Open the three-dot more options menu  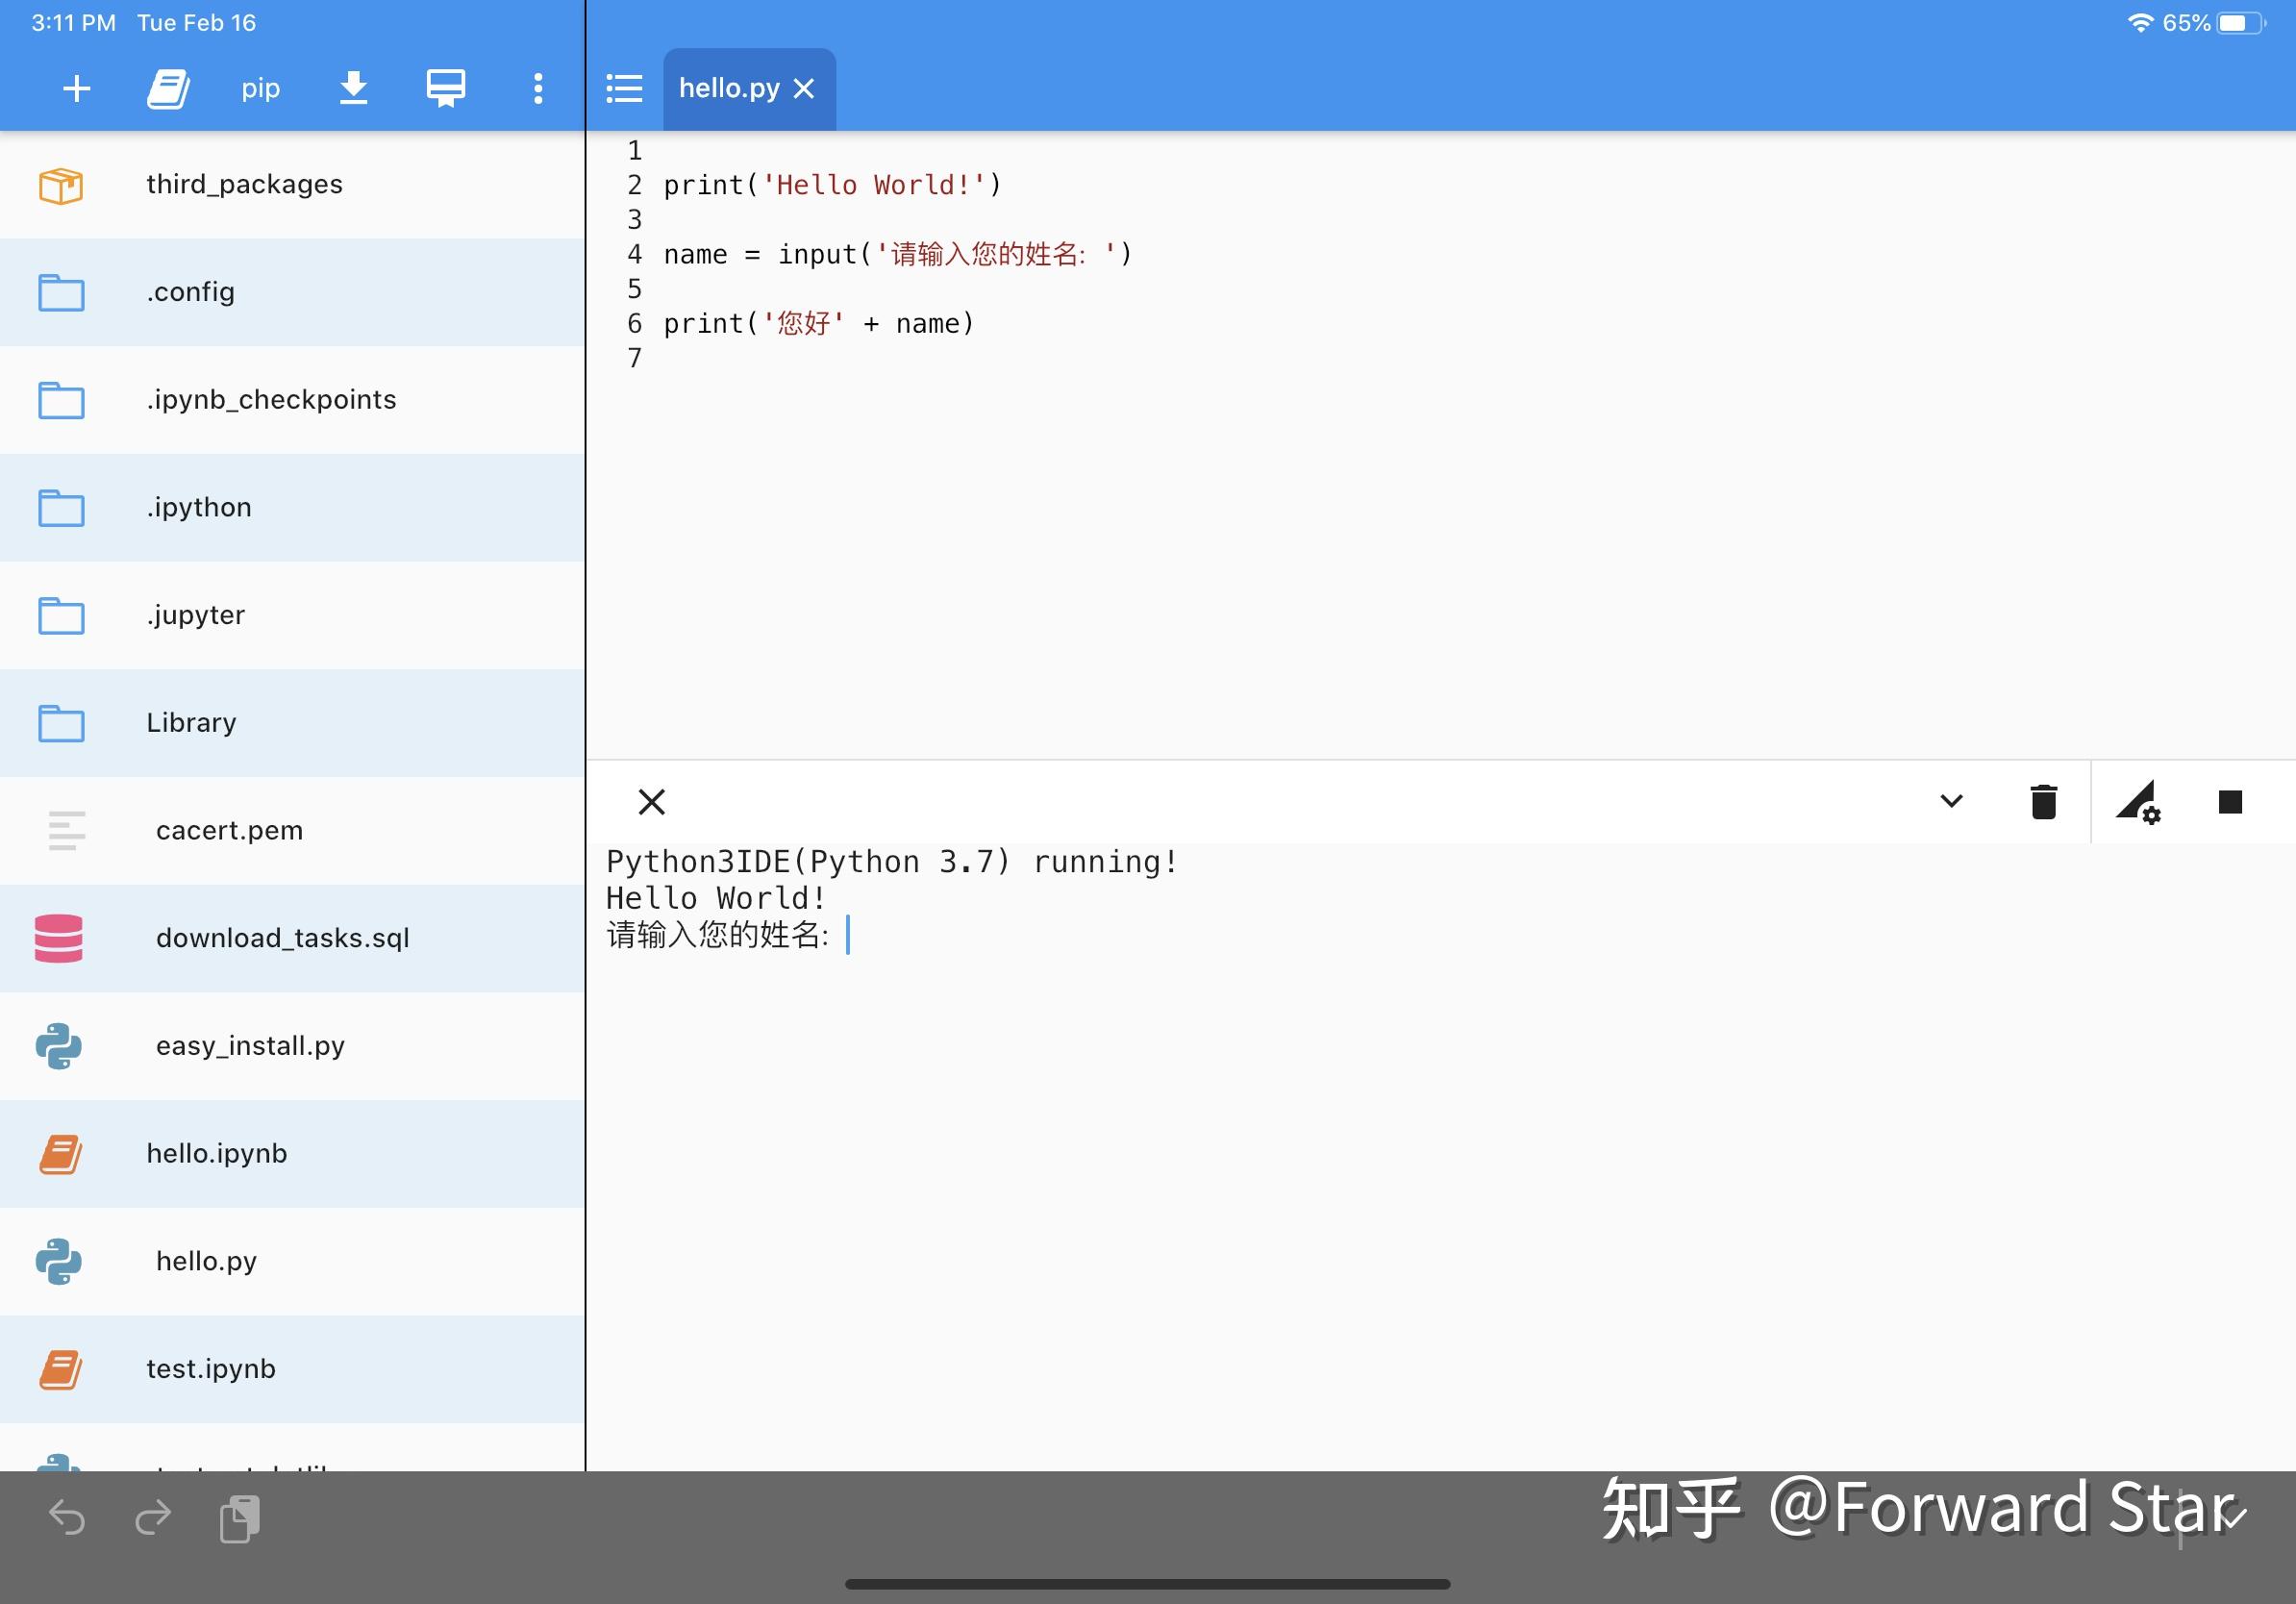(x=538, y=89)
